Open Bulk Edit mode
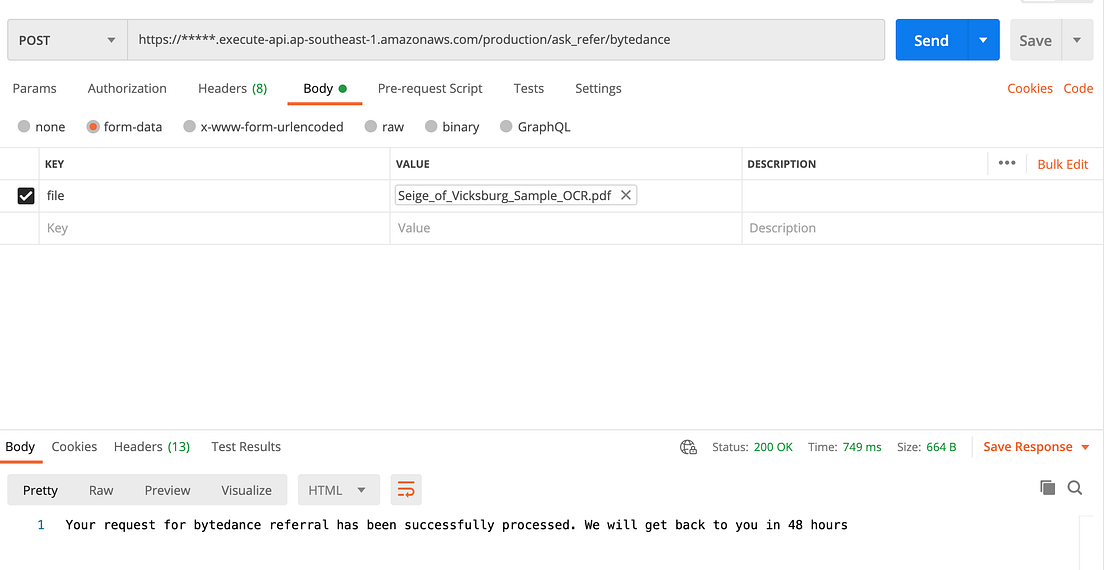Viewport: 1104px width, 570px height. [1062, 164]
